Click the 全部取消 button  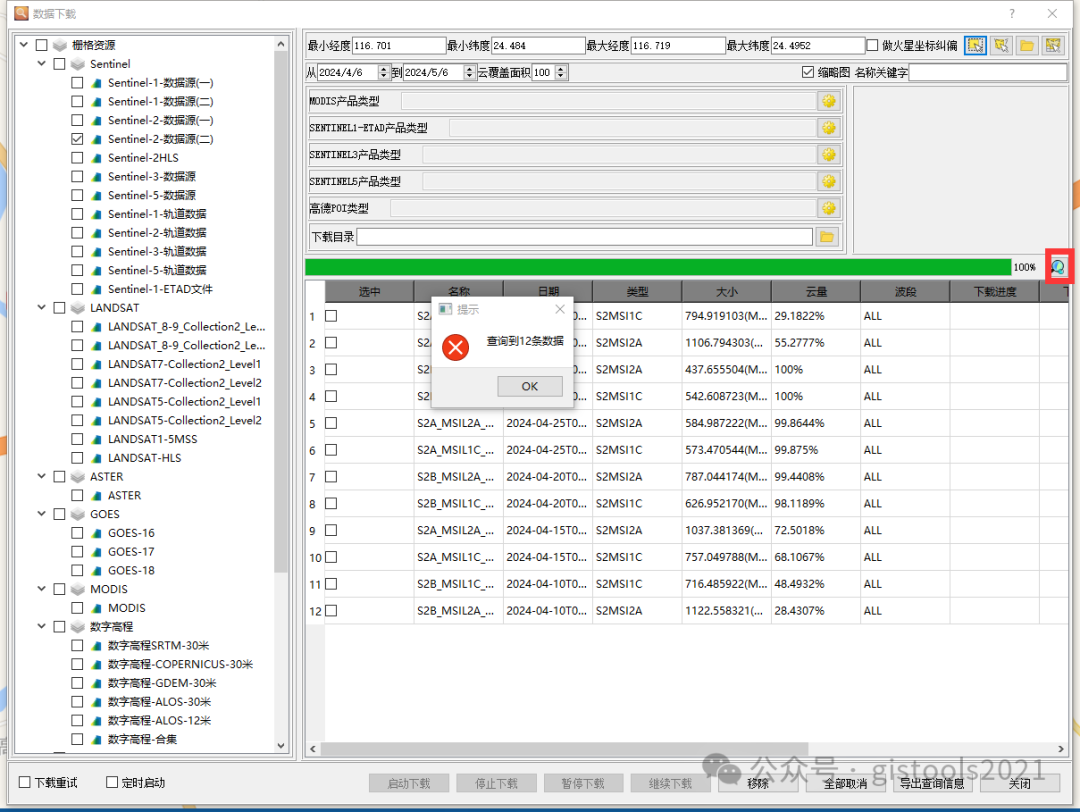845,783
